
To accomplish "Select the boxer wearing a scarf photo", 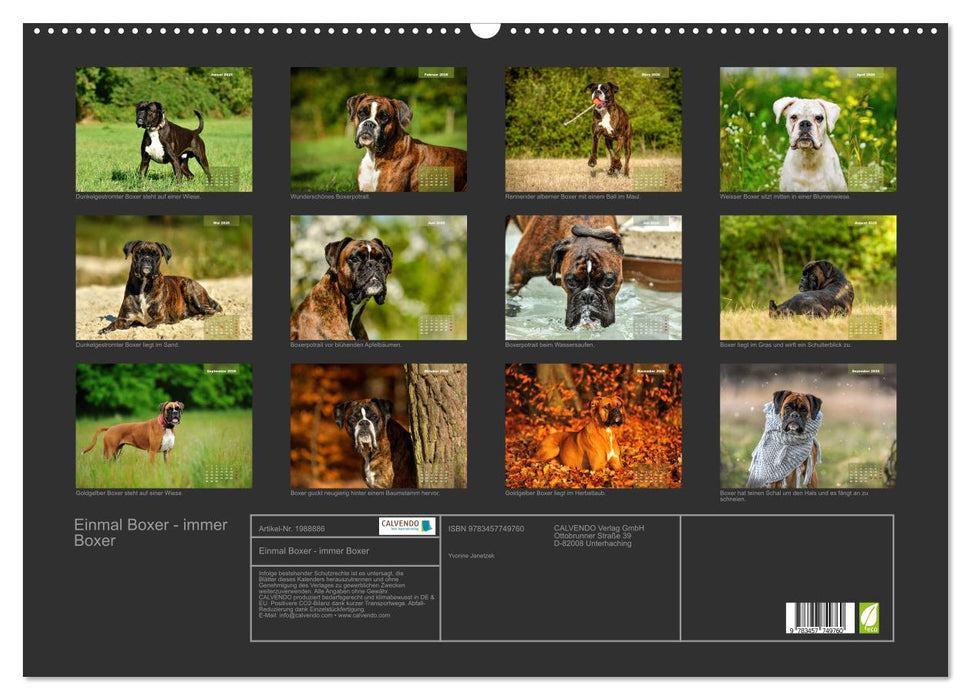I will 808,425.
